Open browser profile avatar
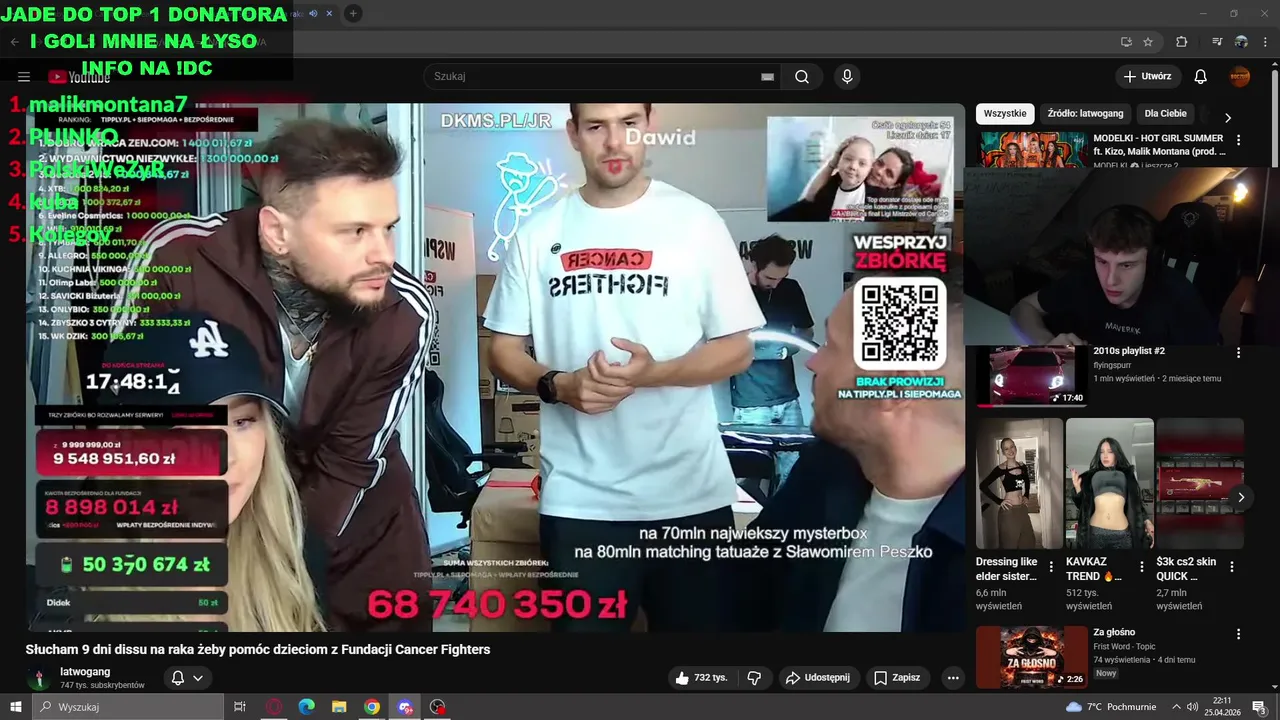 coord(1241,42)
